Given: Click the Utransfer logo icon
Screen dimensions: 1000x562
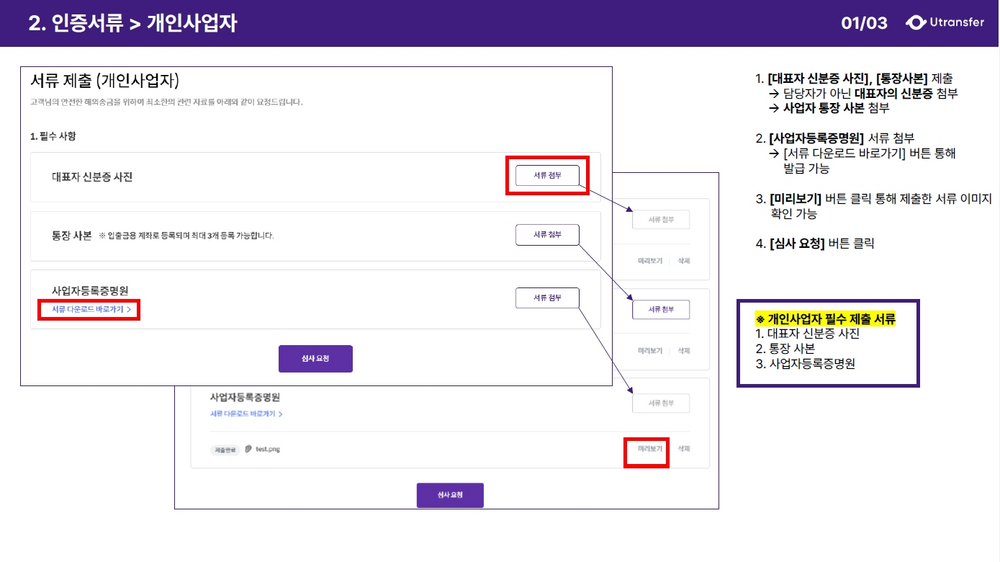Looking at the screenshot, I should pyautogui.click(x=916, y=22).
